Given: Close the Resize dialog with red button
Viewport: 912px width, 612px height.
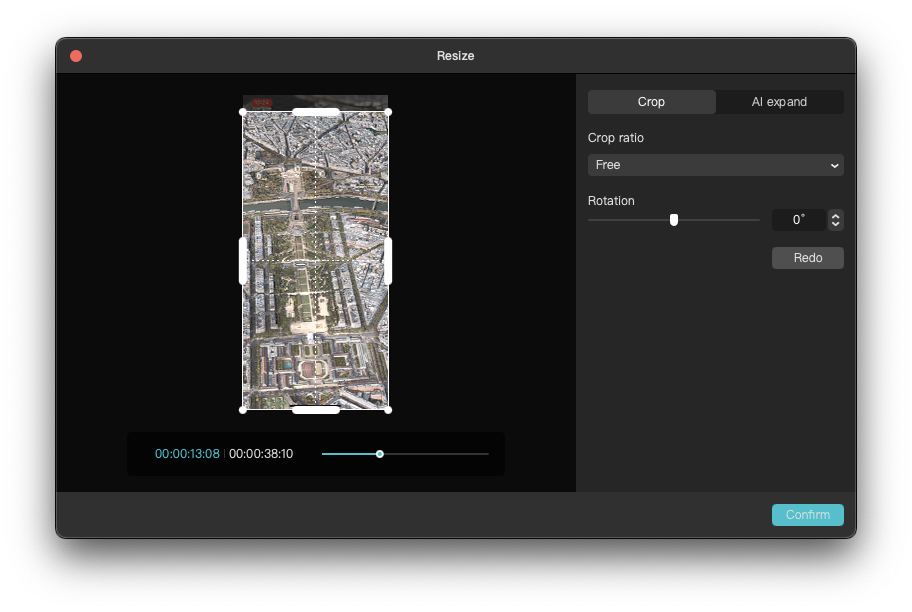Looking at the screenshot, I should [76, 56].
